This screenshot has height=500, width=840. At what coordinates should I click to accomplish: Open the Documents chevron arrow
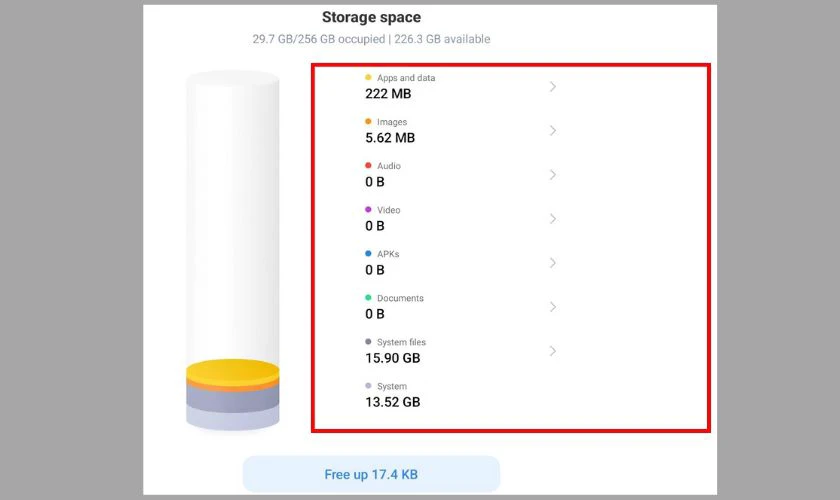553,306
